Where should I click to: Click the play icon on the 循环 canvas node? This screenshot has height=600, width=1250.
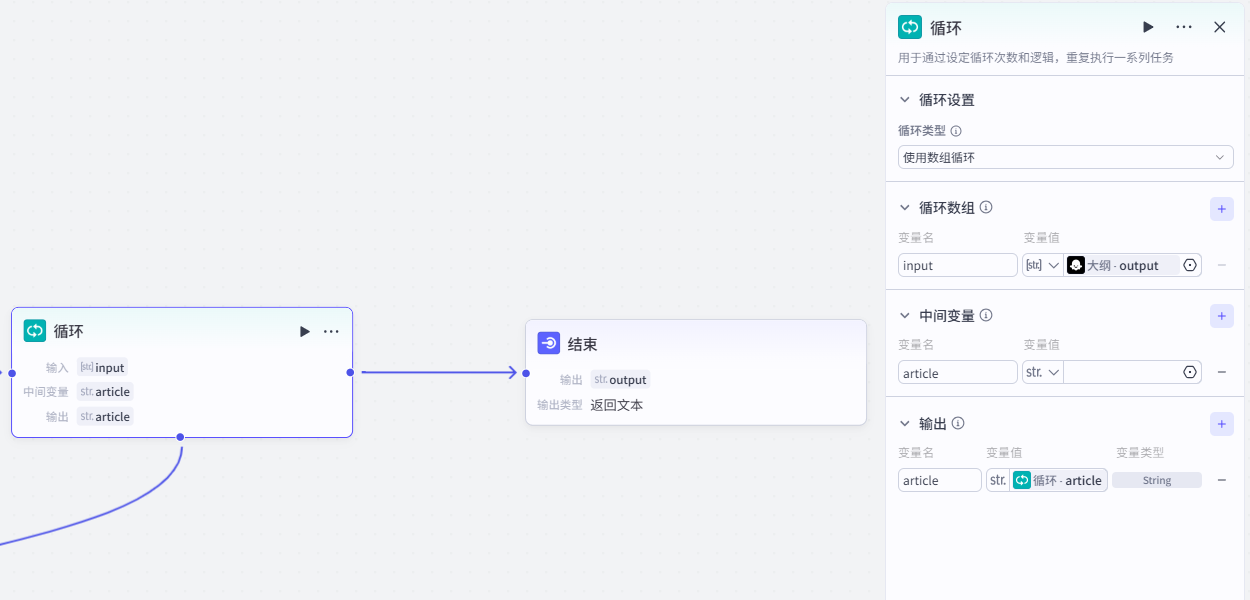(x=304, y=331)
